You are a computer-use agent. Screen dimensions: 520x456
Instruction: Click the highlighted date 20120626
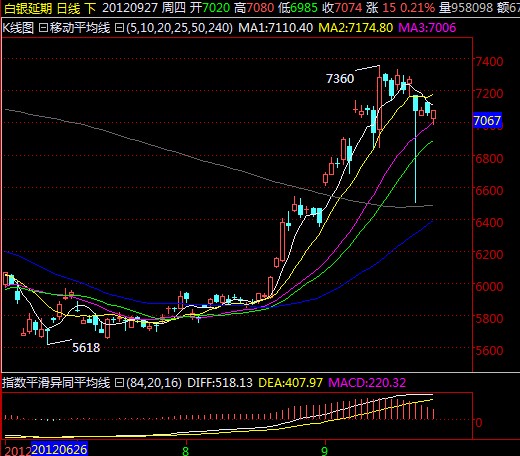pos(59,450)
